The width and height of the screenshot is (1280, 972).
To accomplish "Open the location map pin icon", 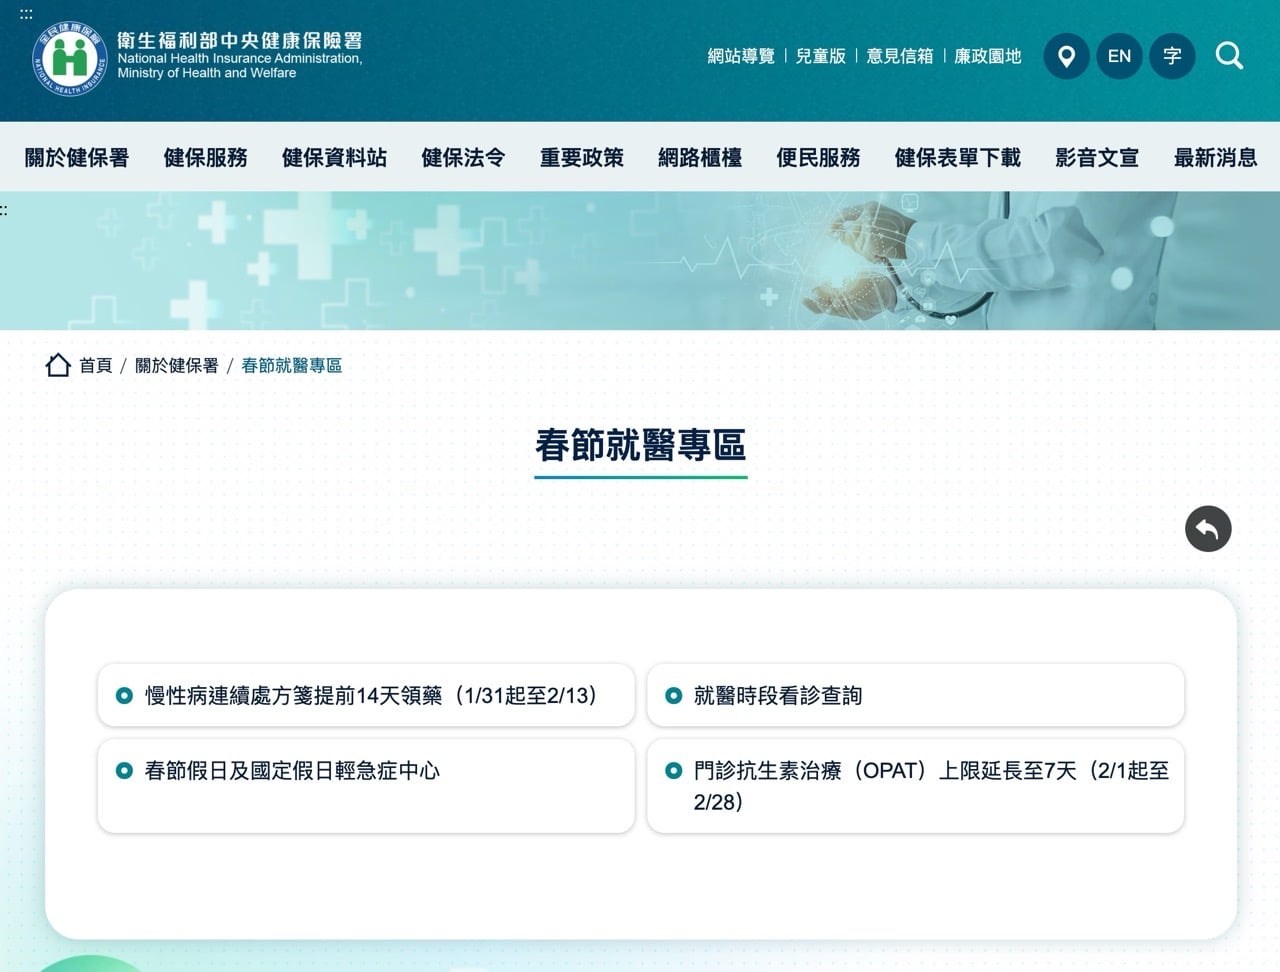I will [1066, 56].
